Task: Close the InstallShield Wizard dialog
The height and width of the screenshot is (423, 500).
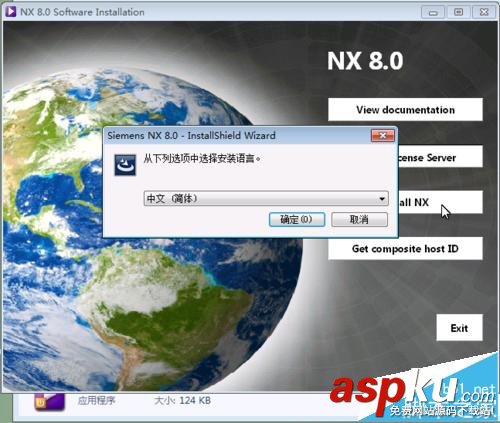Action: click(383, 136)
